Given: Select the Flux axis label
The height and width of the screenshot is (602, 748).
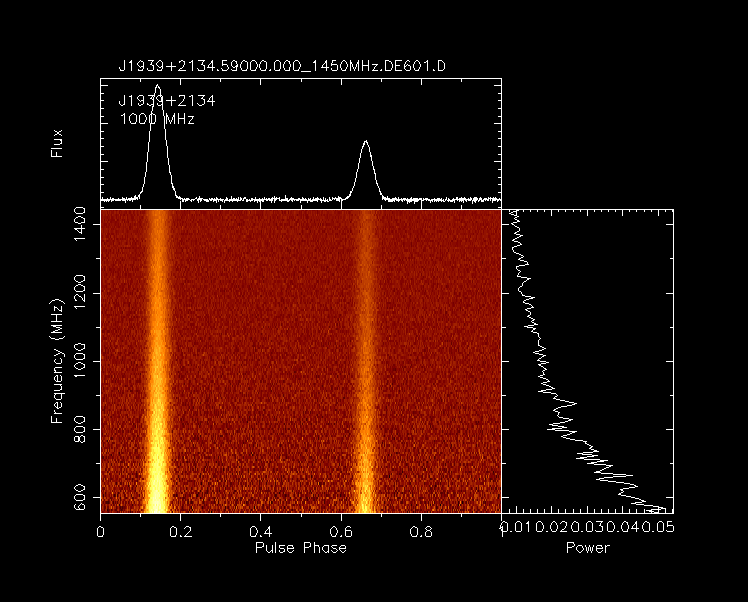Looking at the screenshot, I should 57,143.
